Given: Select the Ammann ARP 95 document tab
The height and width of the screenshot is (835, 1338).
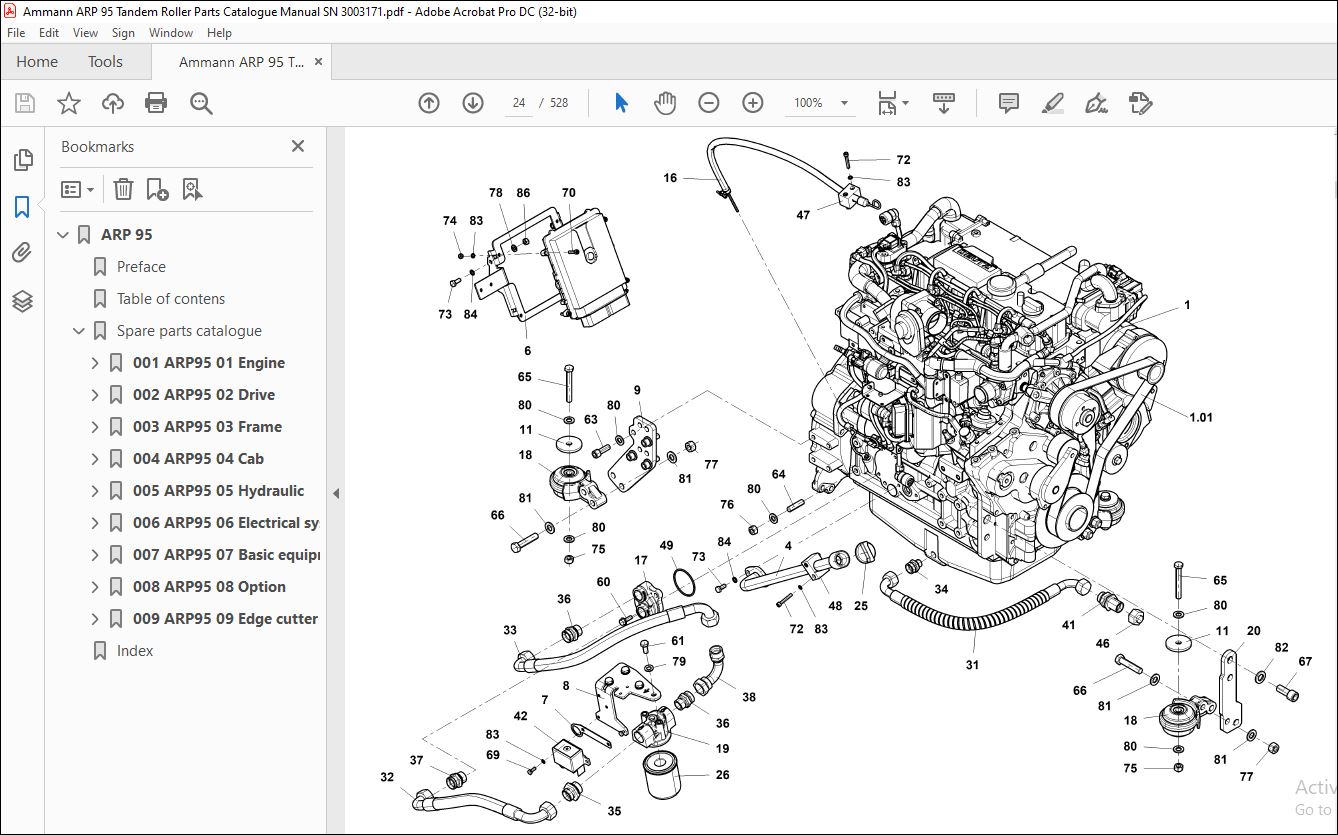Looking at the screenshot, I should 240,62.
